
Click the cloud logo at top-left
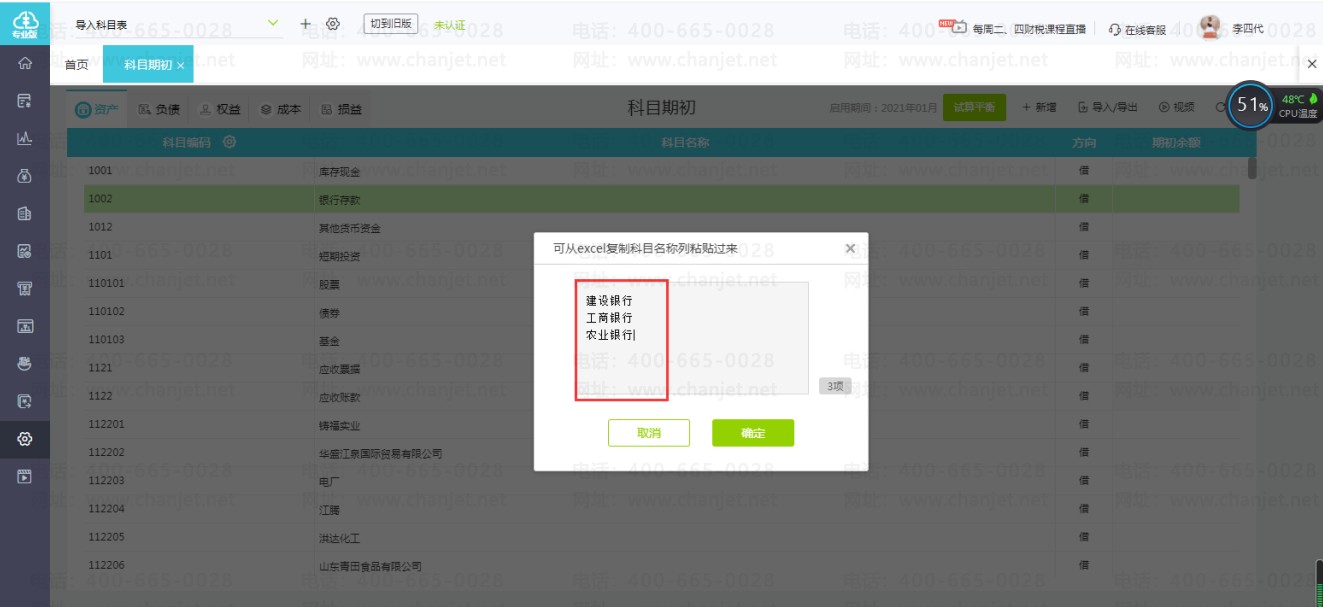click(x=25, y=22)
